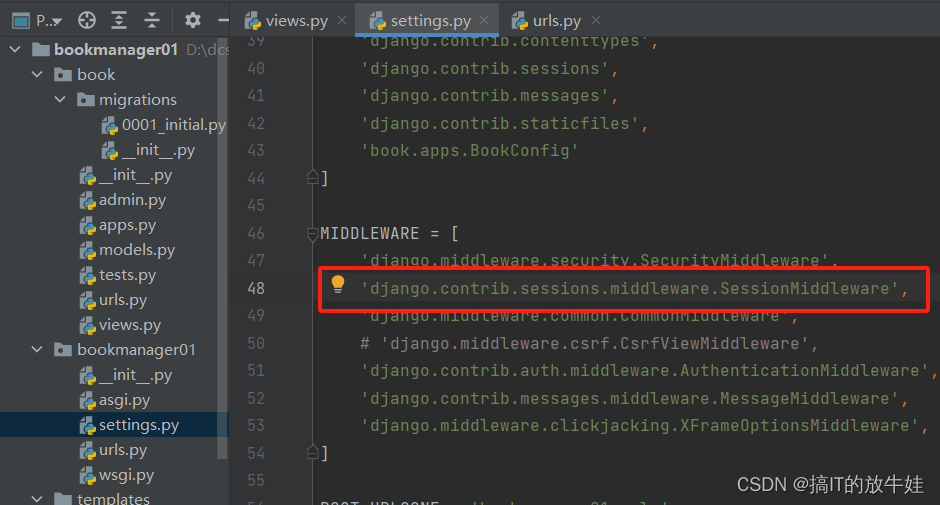Click fold end marker on line 44
Screen dimensions: 940x505
tap(312, 177)
